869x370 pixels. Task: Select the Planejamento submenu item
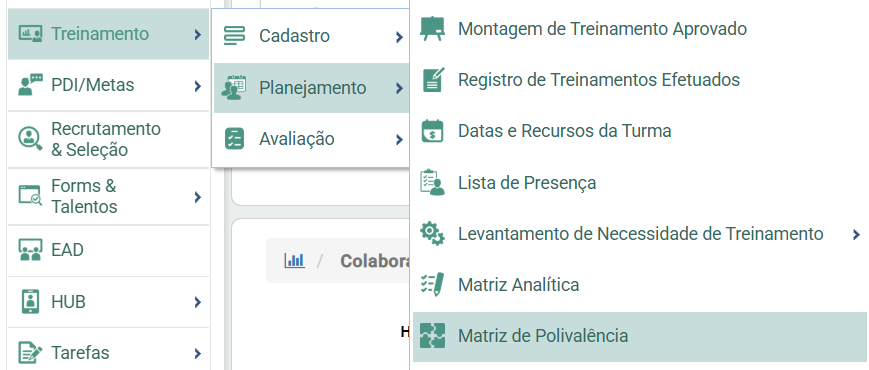pos(311,88)
